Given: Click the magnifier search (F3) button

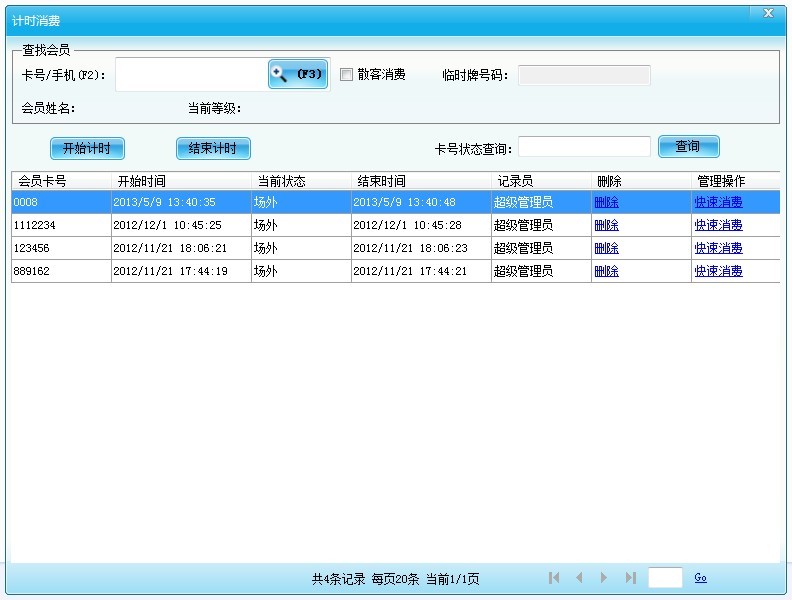Looking at the screenshot, I should coord(298,74).
